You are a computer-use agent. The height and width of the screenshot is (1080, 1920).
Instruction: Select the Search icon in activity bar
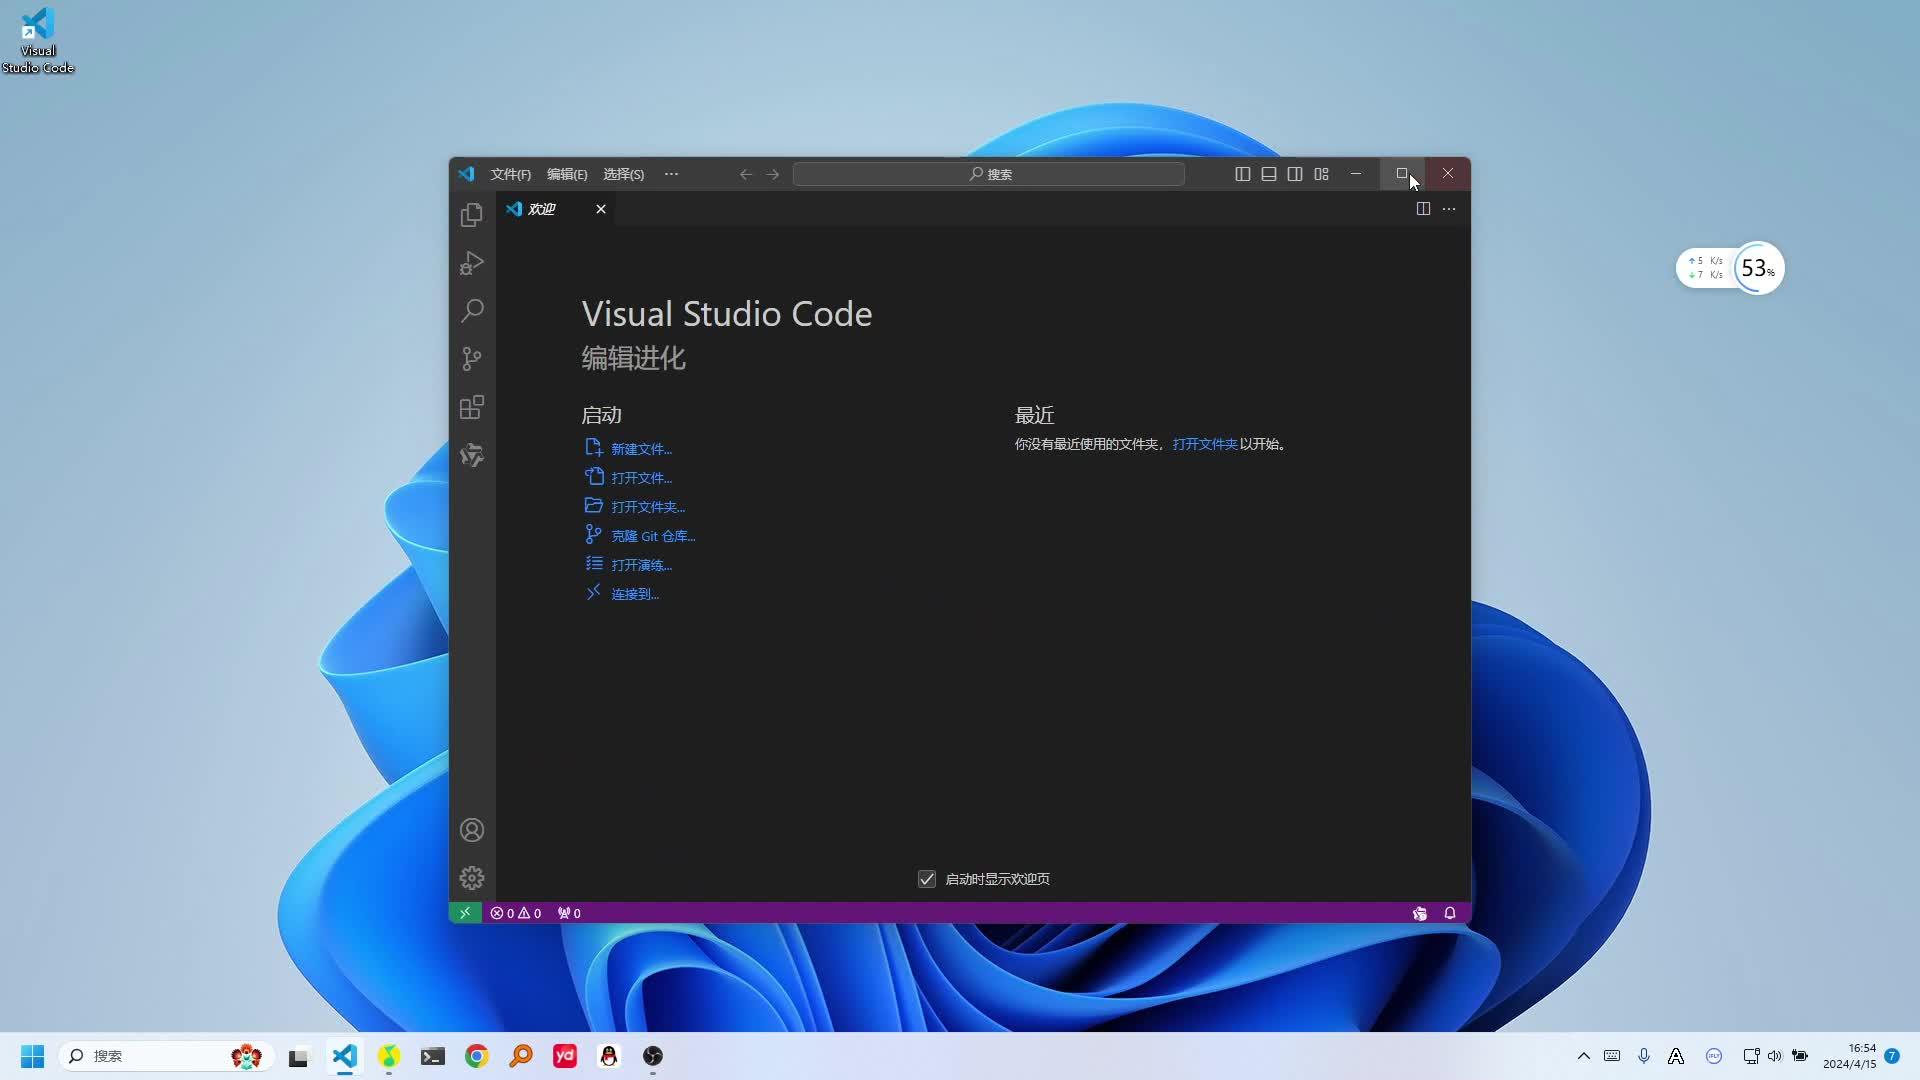[471, 310]
